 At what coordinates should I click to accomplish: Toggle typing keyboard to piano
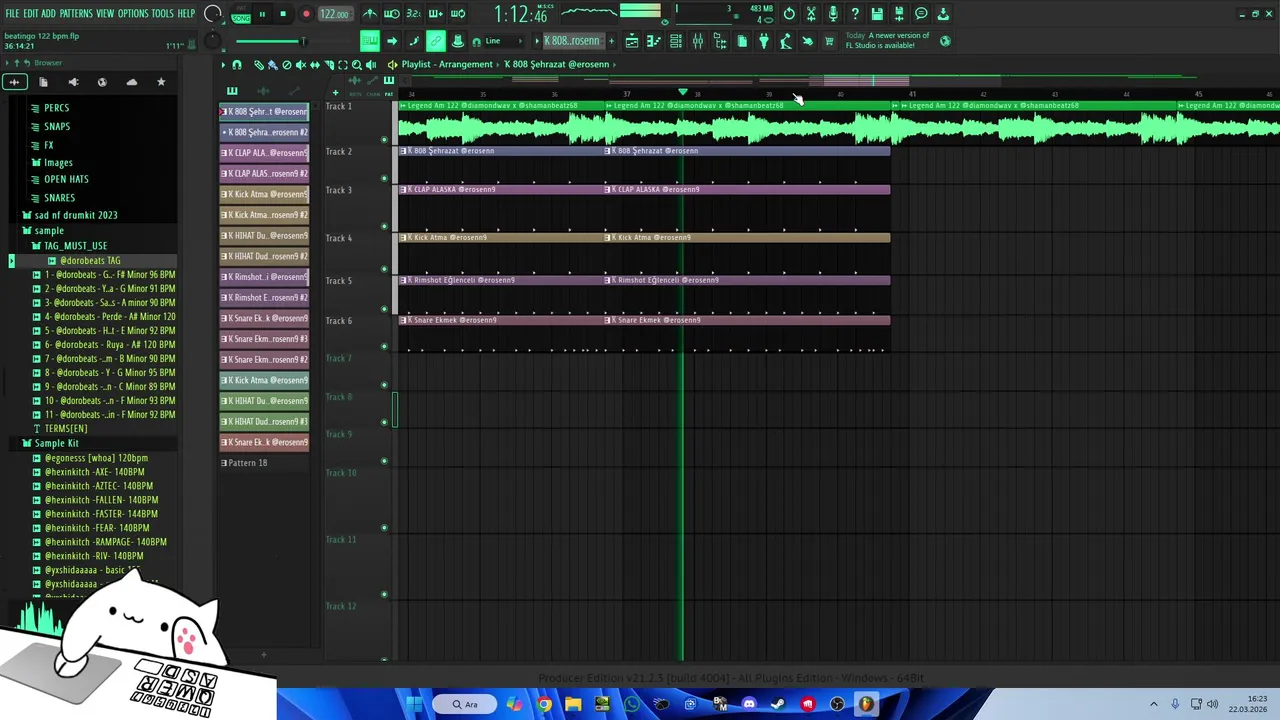[x=369, y=41]
